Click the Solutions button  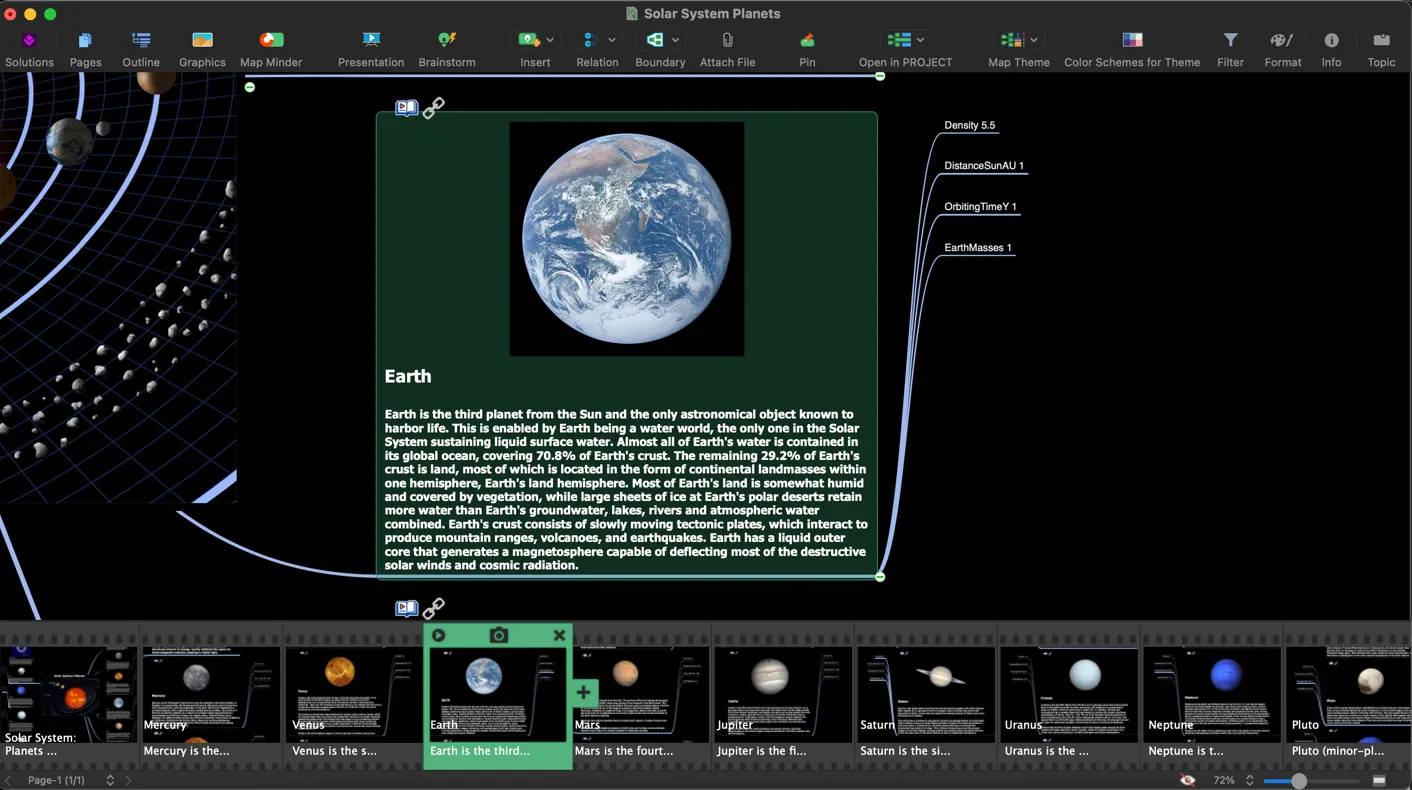coord(29,45)
